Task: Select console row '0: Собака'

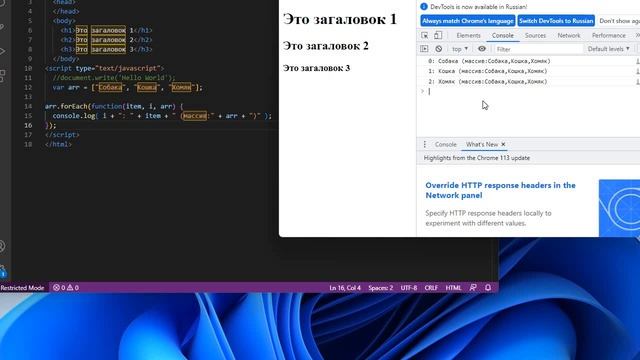Action: pos(528,61)
